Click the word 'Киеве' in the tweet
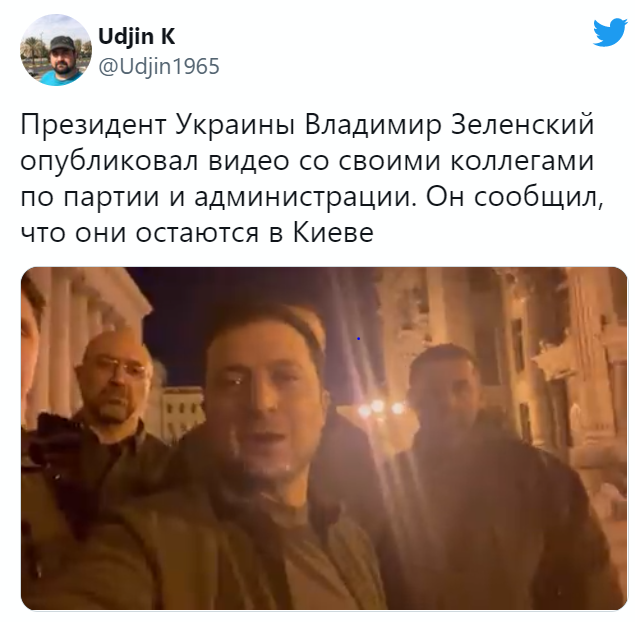Viewport: 635px width, 622px height. pyautogui.click(x=333, y=233)
